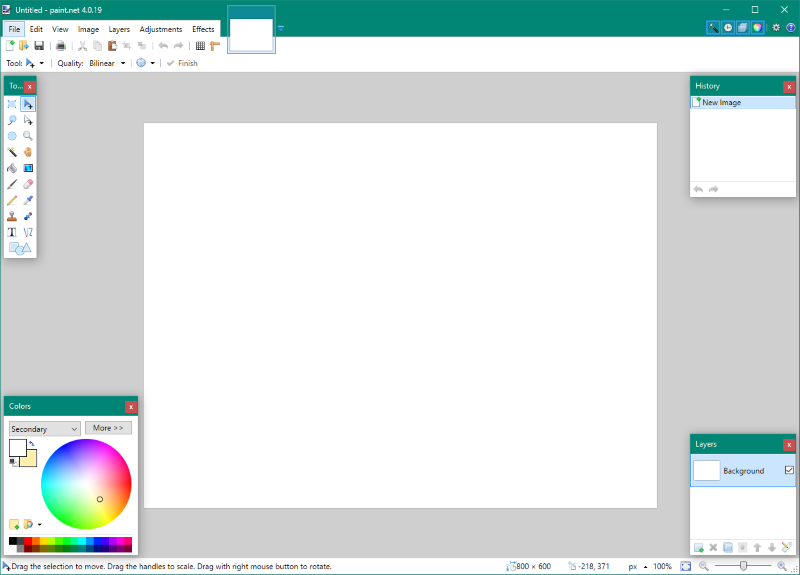
Task: Select the Rectangle Select tool
Action: 12,104
